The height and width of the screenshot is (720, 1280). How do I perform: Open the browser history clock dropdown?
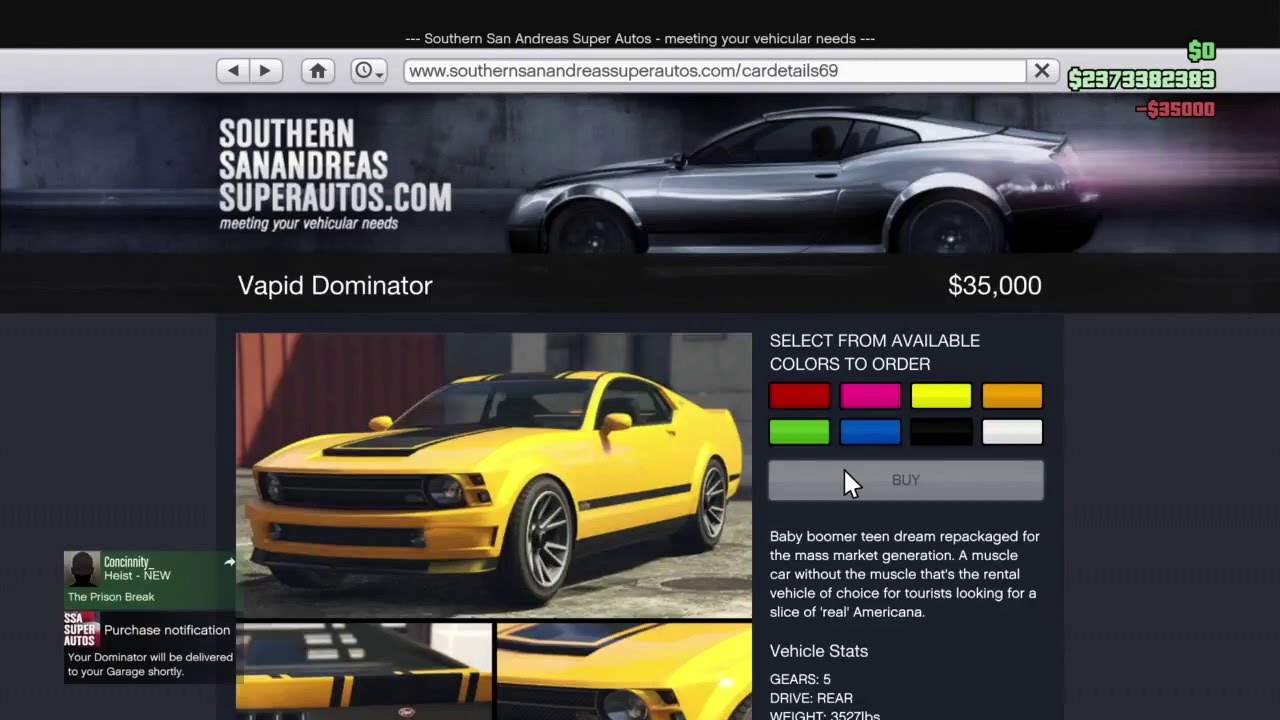[x=368, y=71]
